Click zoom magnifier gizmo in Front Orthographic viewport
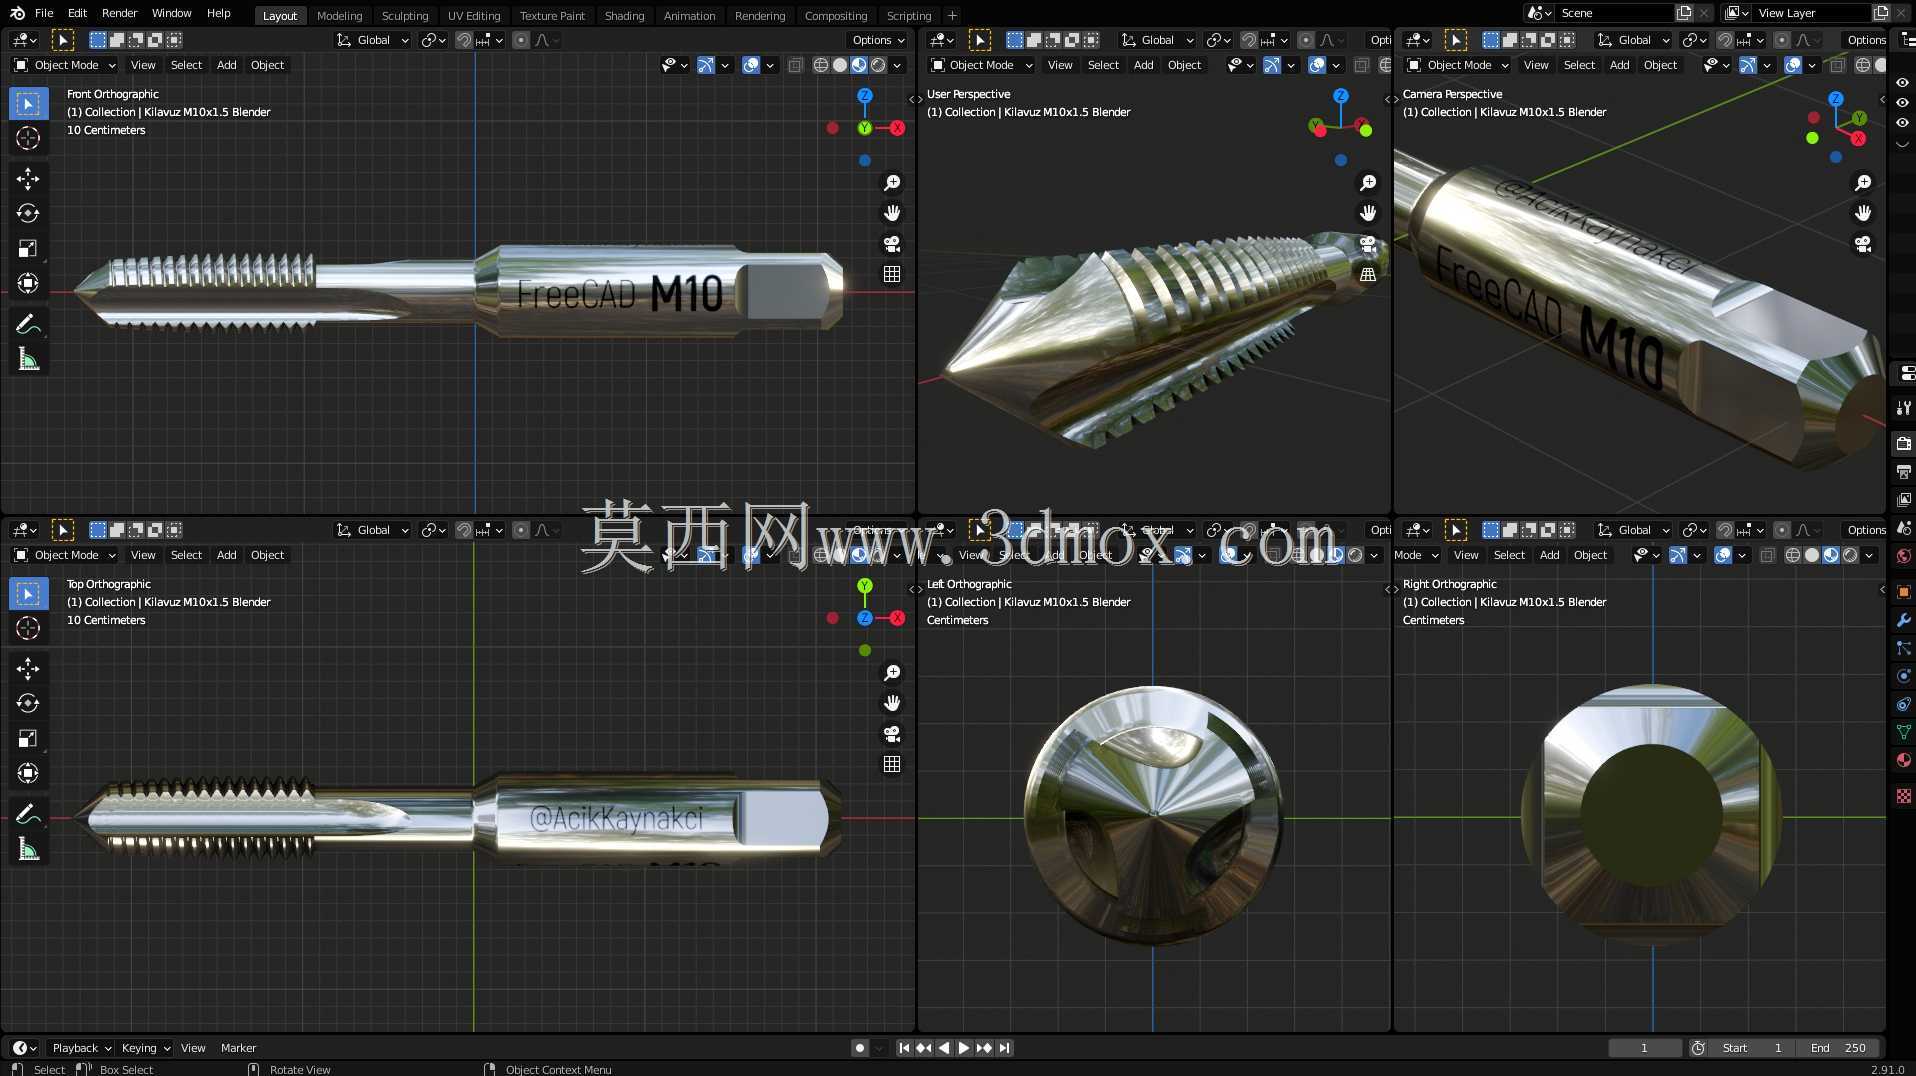This screenshot has height=1076, width=1916. coord(892,183)
